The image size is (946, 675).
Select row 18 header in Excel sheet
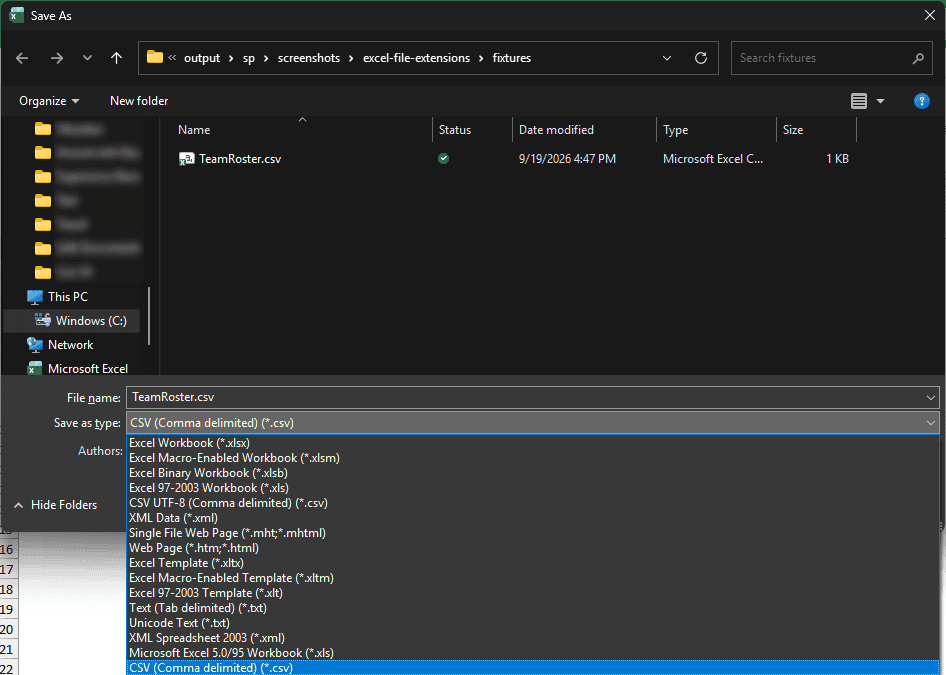pos(7,589)
